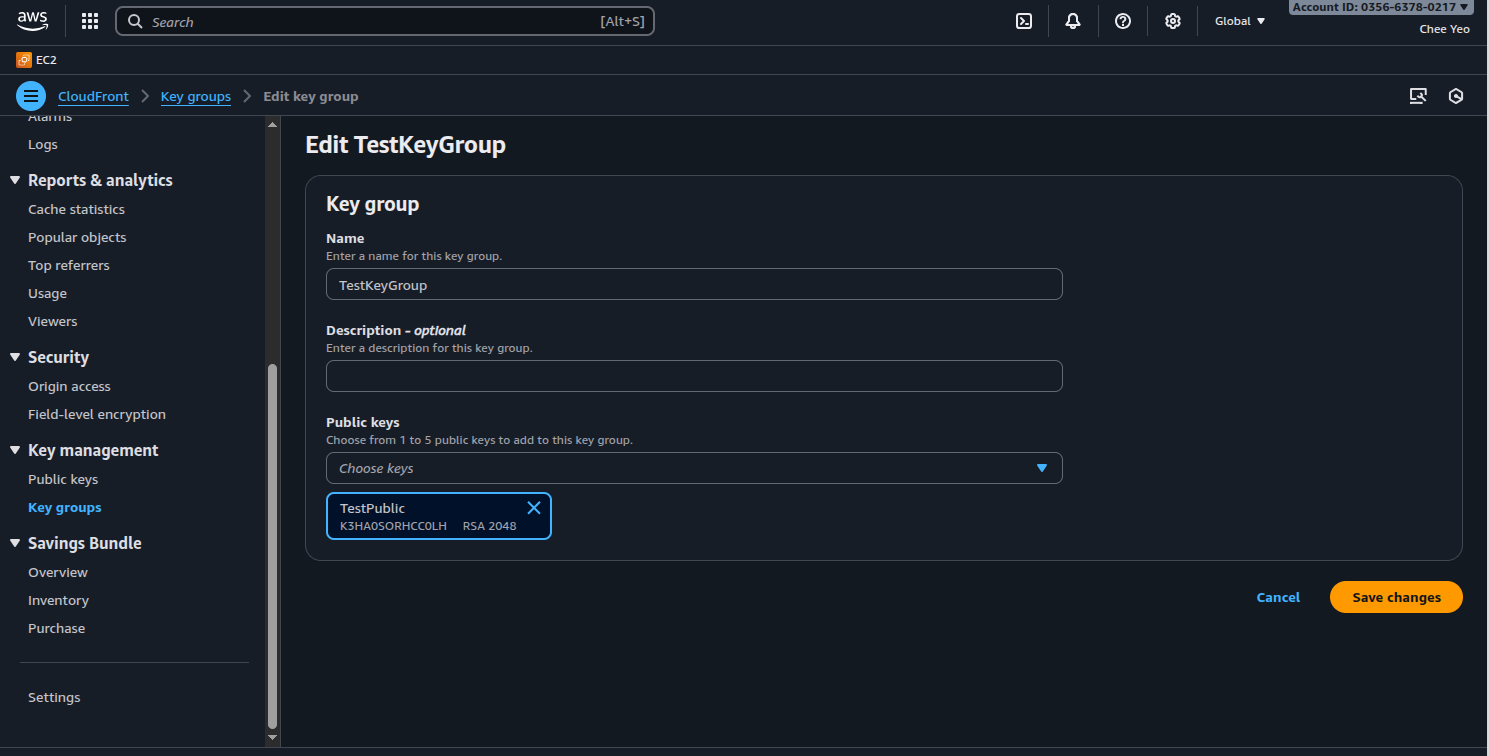Remove the TestPublic key with X
The height and width of the screenshot is (756, 1489).
[534, 508]
